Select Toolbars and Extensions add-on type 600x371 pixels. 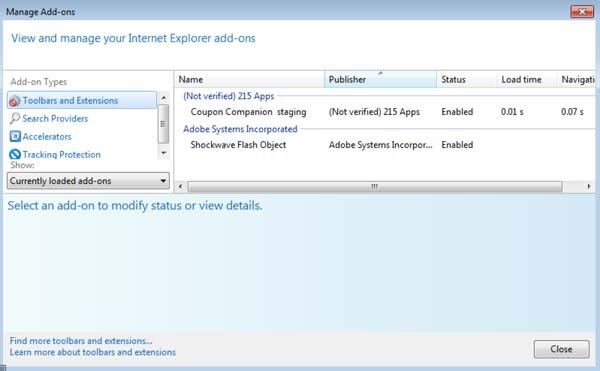point(82,100)
